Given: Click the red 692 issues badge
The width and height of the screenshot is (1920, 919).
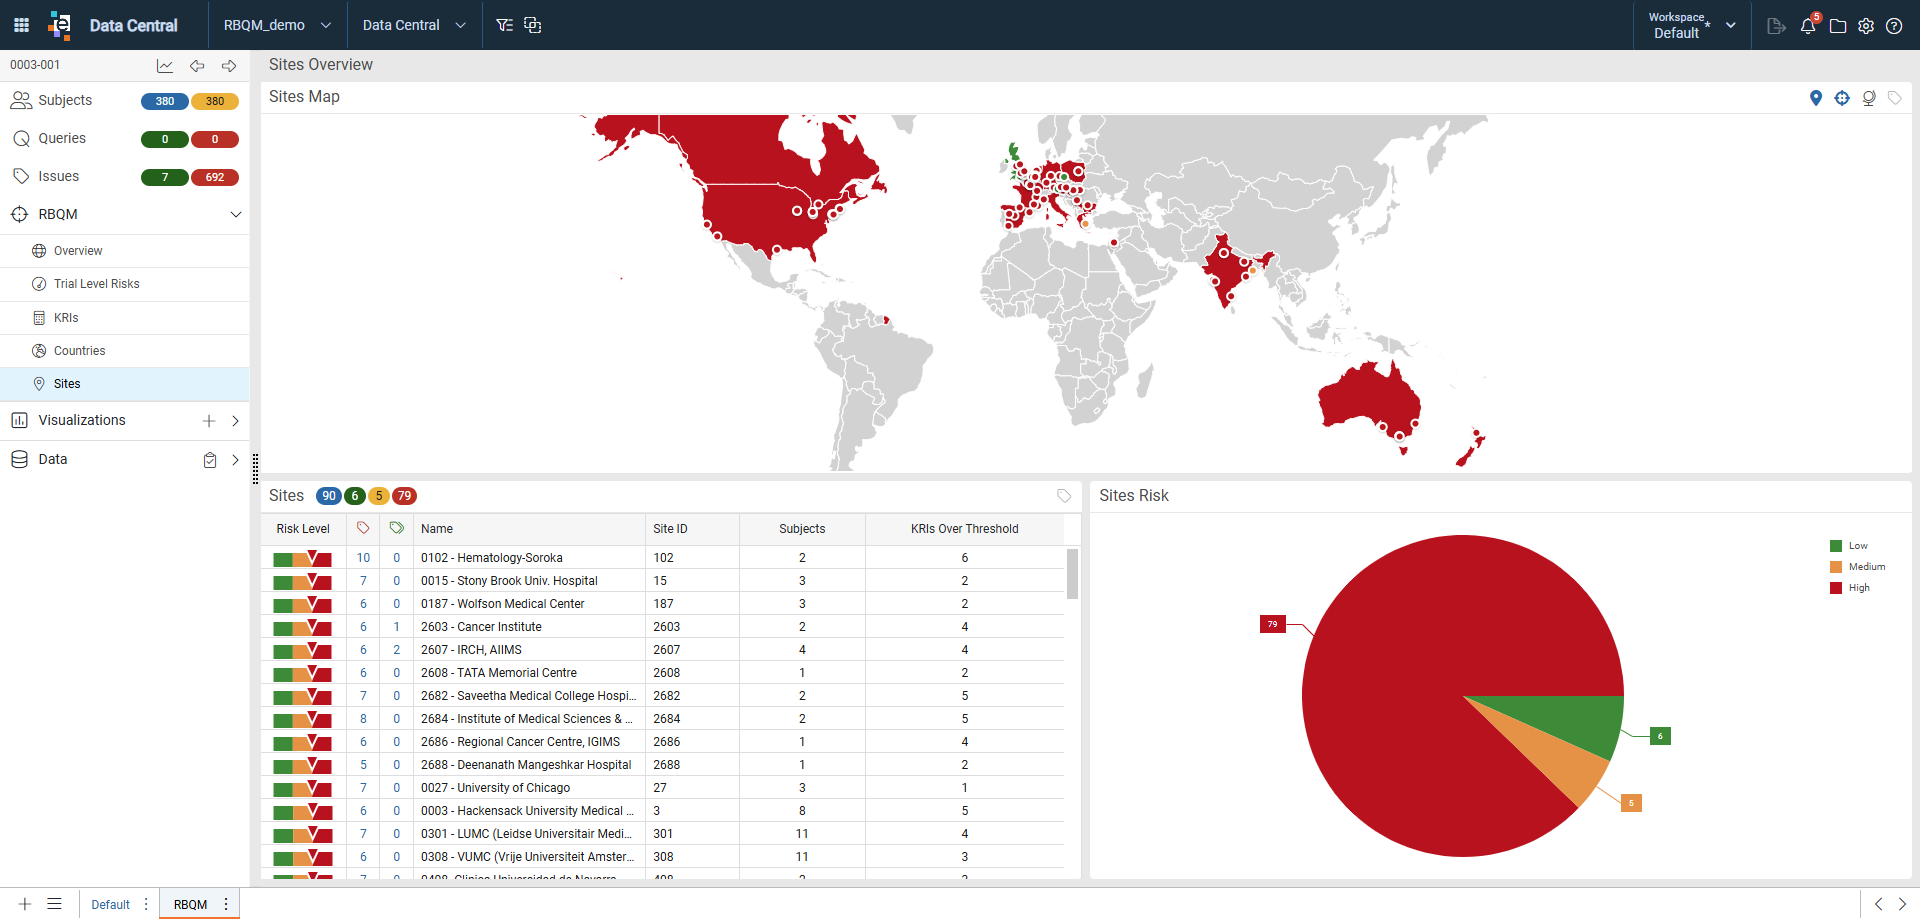Looking at the screenshot, I should [x=215, y=177].
